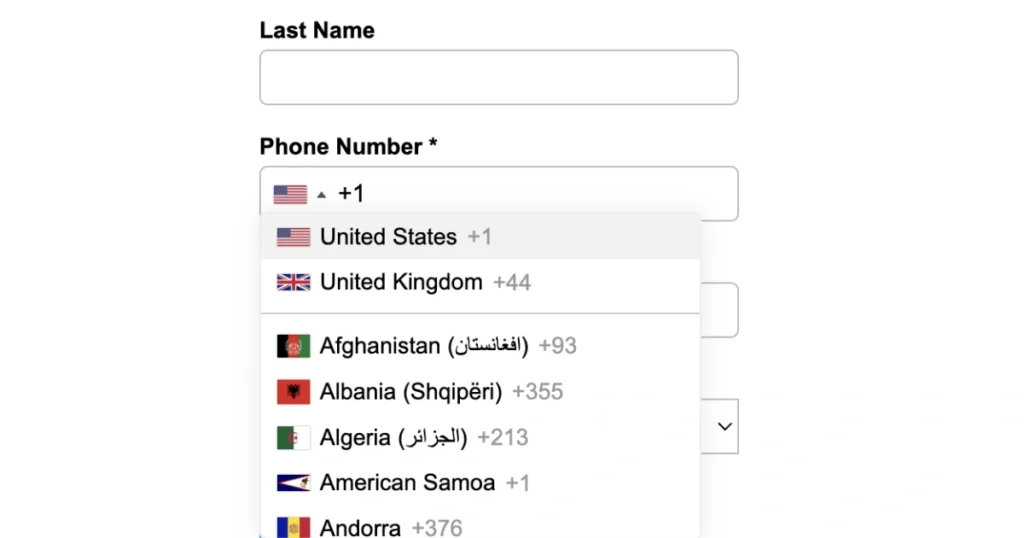Select United States +1 option
Image resolution: width=1024 pixels, height=538 pixels.
coord(405,237)
